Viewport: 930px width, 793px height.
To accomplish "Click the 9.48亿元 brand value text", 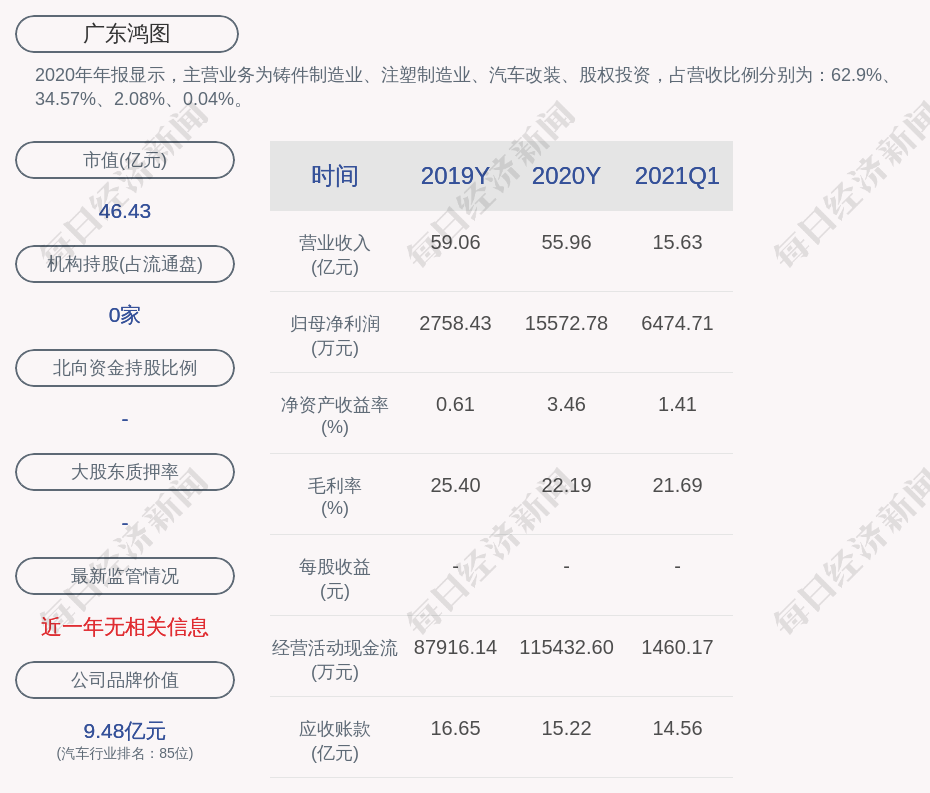I will point(125,731).
